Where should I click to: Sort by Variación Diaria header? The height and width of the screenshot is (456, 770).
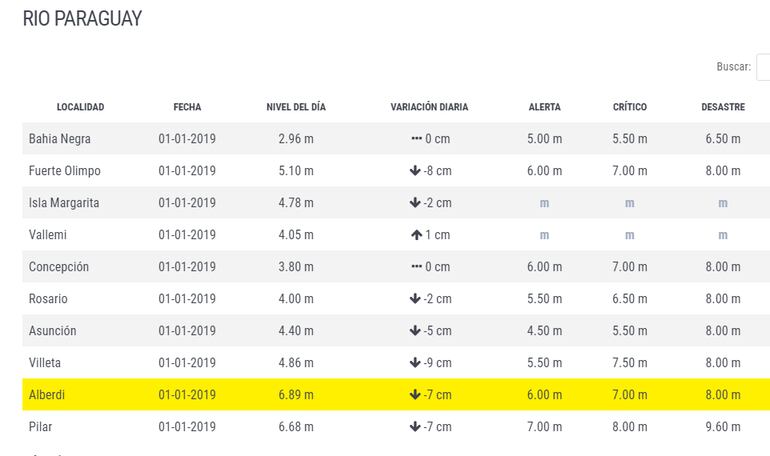pos(429,107)
